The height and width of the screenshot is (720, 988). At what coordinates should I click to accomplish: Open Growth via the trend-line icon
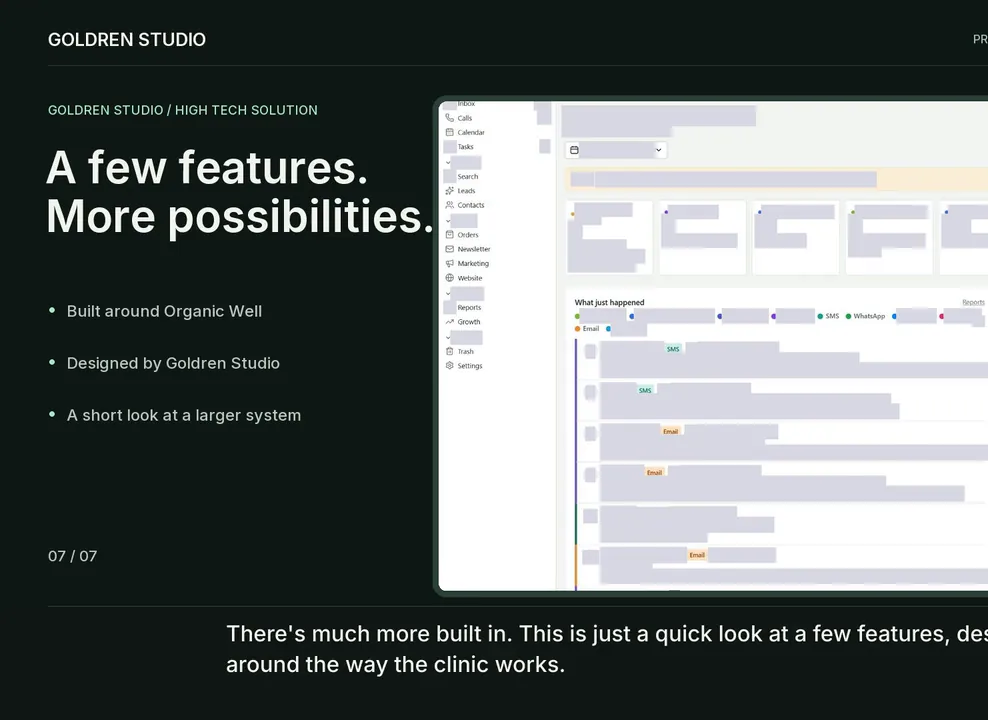[449, 322]
